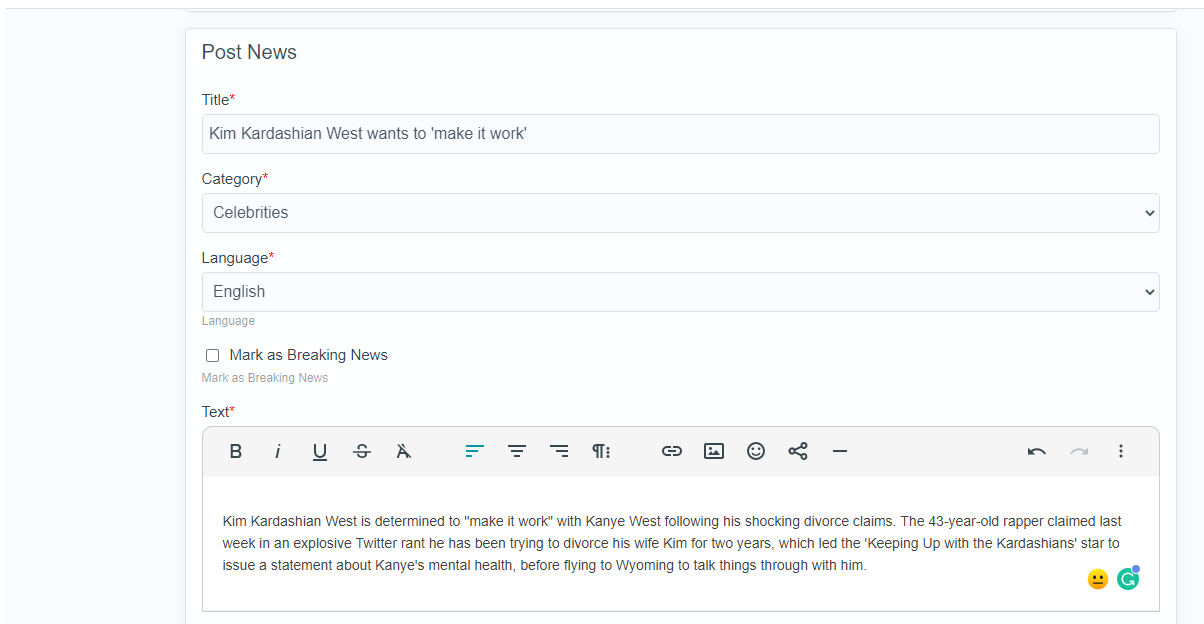Apply strikethrough to the text
This screenshot has height=624, width=1204.
(362, 451)
